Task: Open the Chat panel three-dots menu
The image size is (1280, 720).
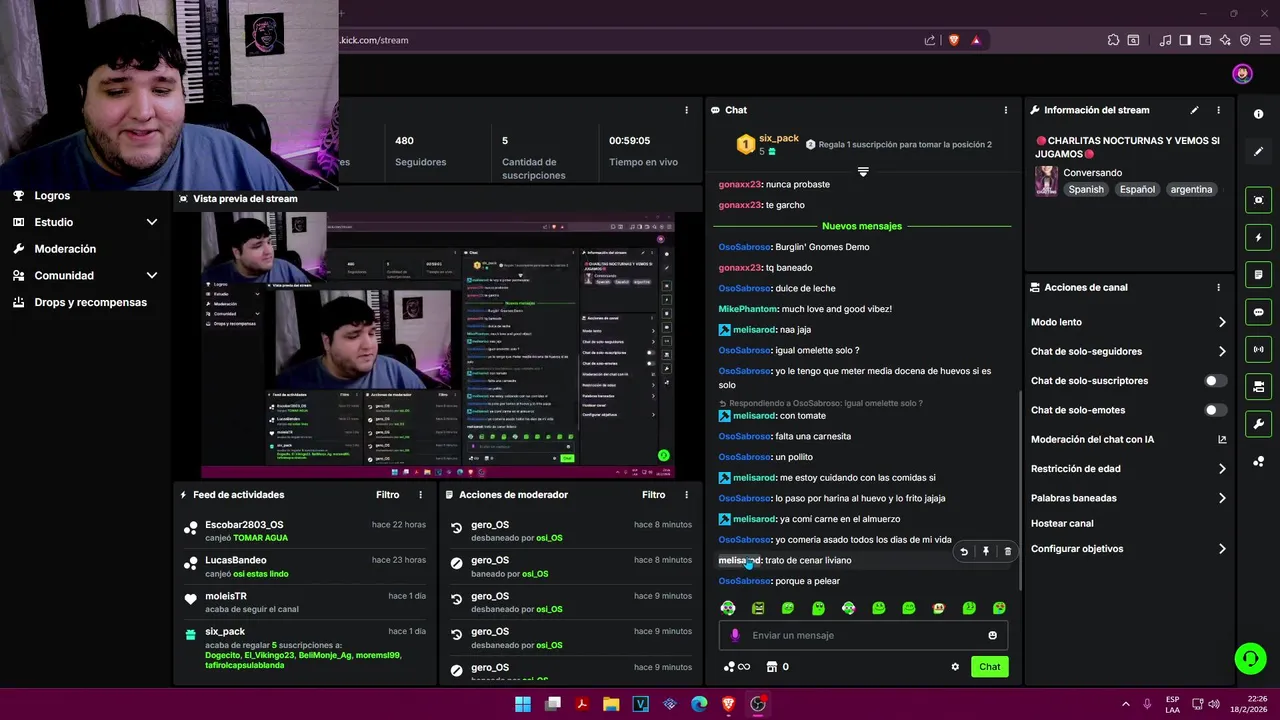Action: [x=1006, y=110]
